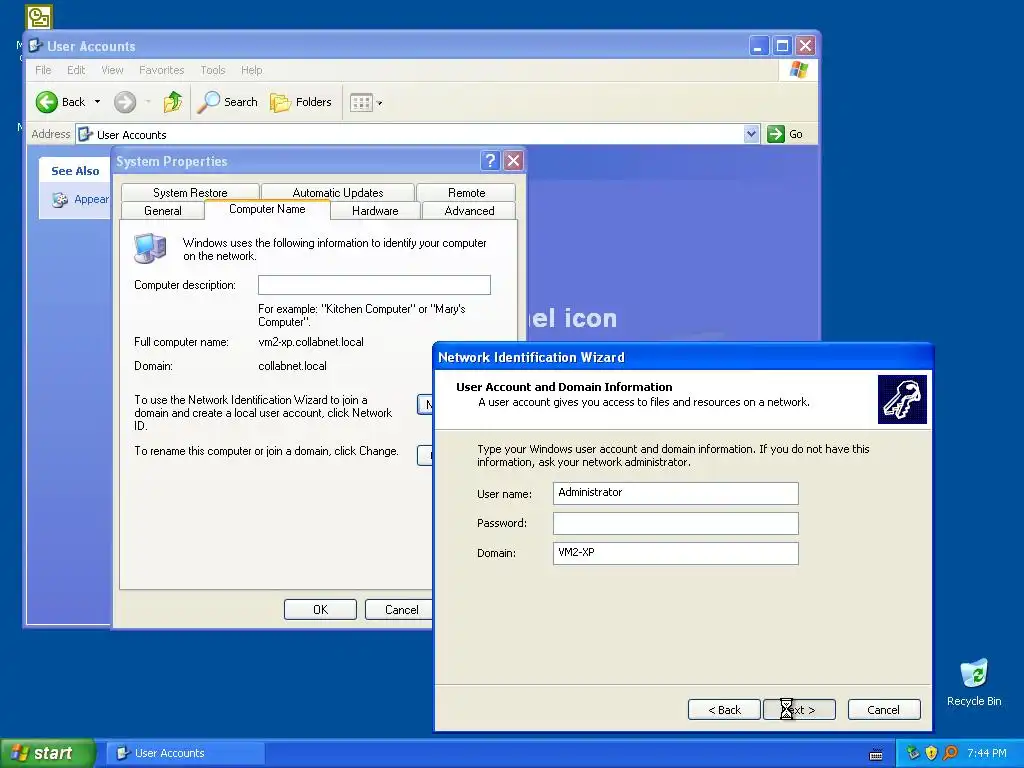Cancel the Network Identification Wizard
The width and height of the screenshot is (1024, 768).
pyautogui.click(x=884, y=710)
